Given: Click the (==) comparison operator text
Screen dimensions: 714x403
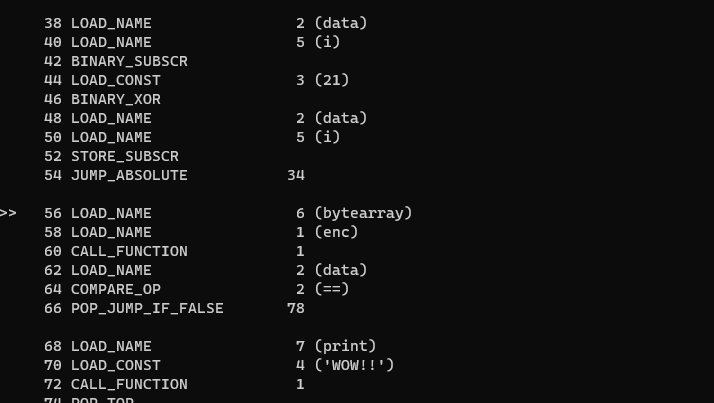Looking at the screenshot, I should tap(331, 289).
